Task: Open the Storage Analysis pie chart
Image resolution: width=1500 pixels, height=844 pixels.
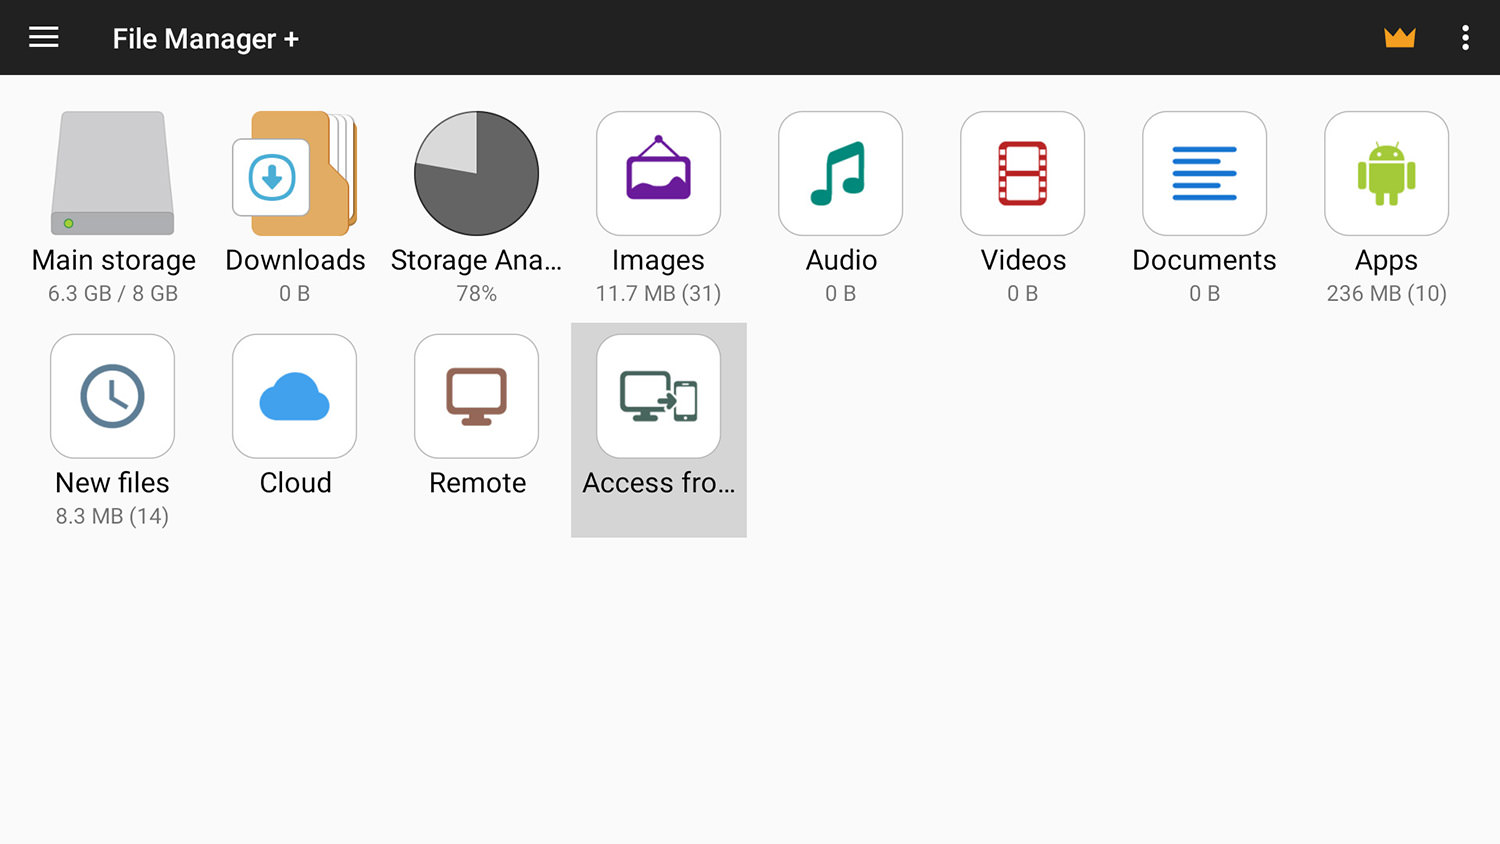Action: 477,173
